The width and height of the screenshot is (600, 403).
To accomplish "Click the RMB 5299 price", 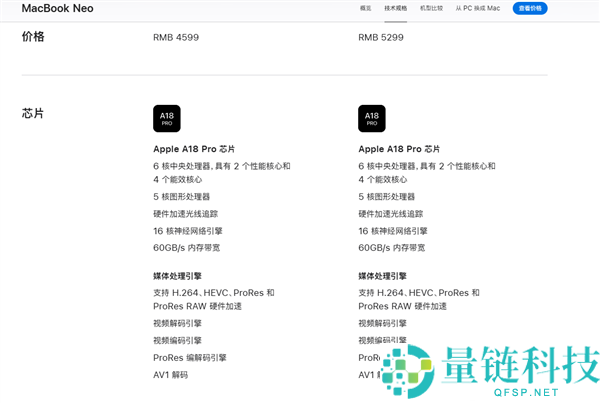I will click(x=381, y=37).
